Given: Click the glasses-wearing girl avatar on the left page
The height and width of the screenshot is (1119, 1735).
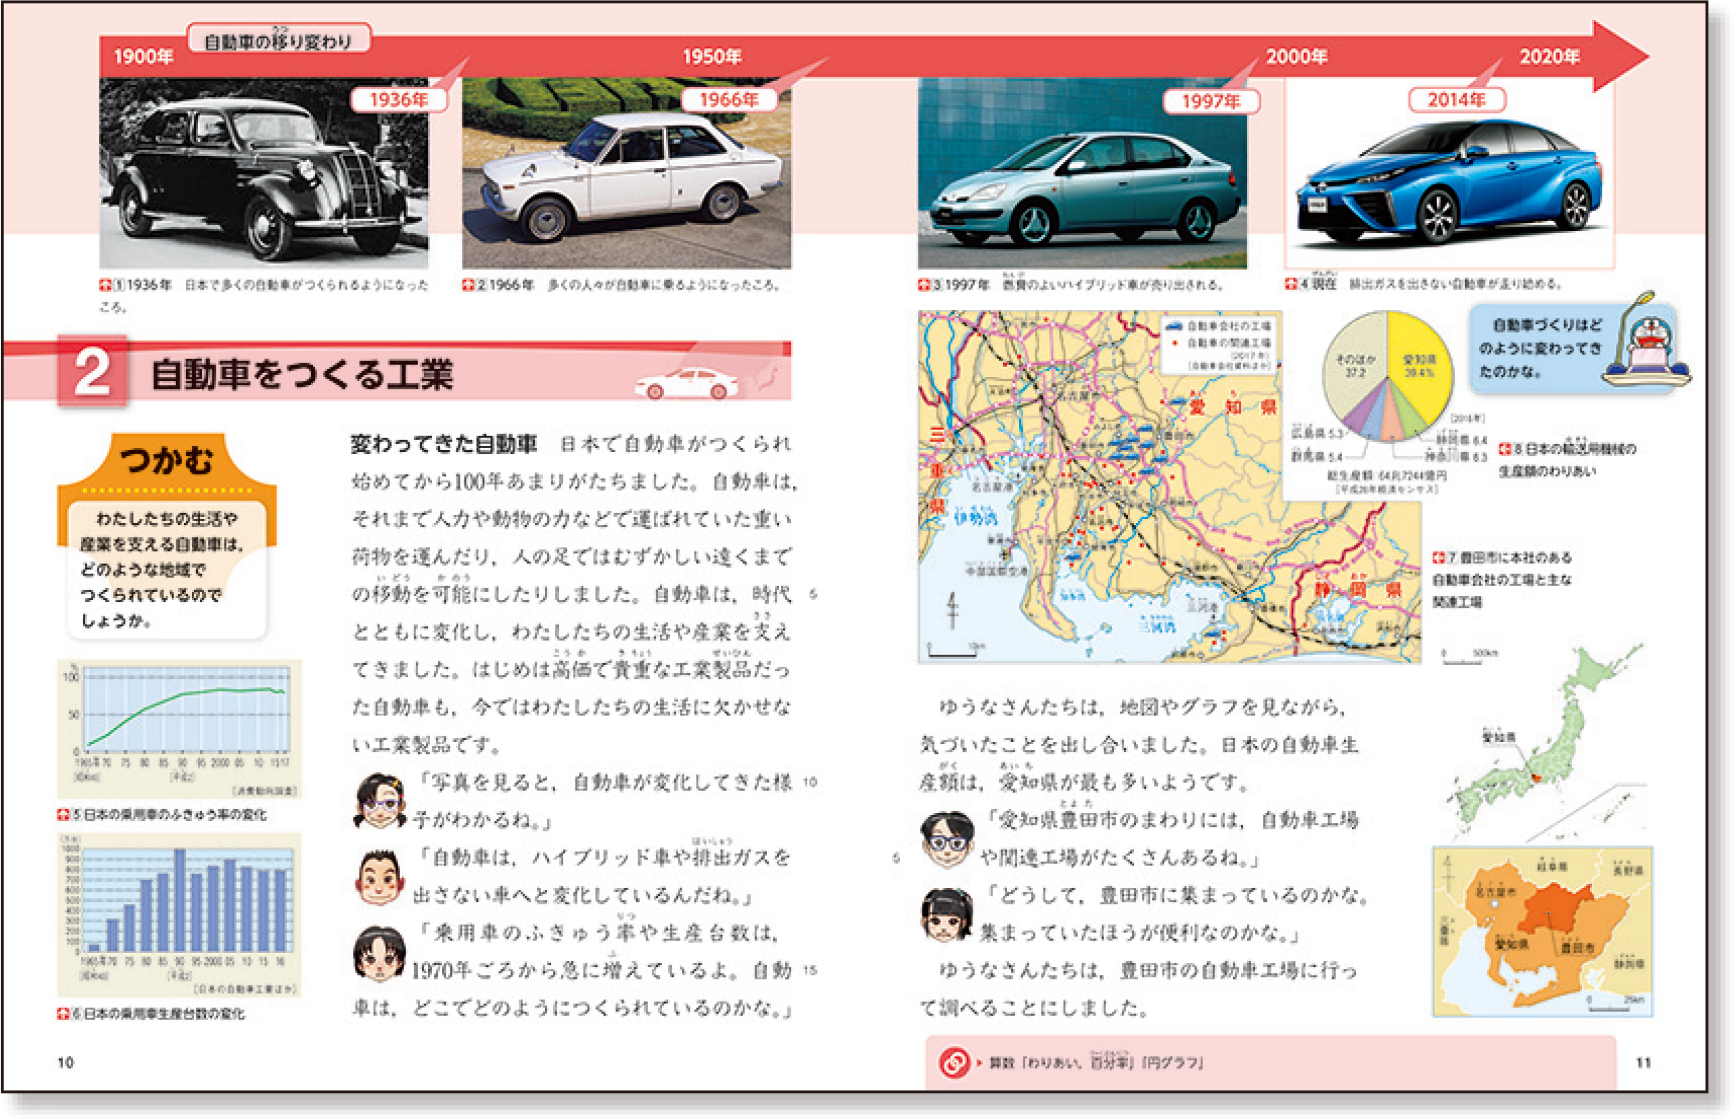Looking at the screenshot, I should pos(380,801).
